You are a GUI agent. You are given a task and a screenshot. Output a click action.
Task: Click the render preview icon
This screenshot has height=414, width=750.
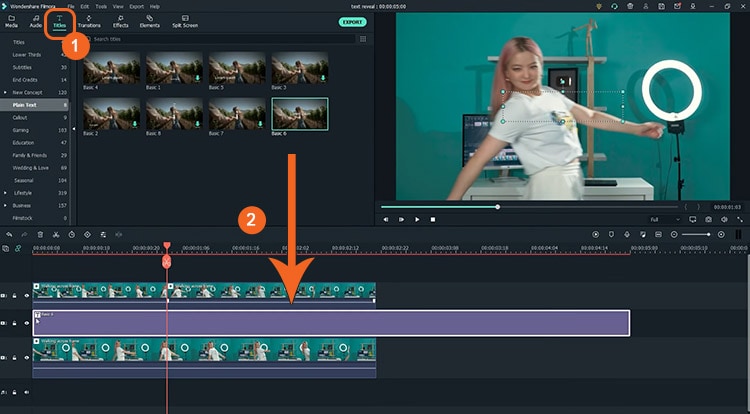(596, 235)
